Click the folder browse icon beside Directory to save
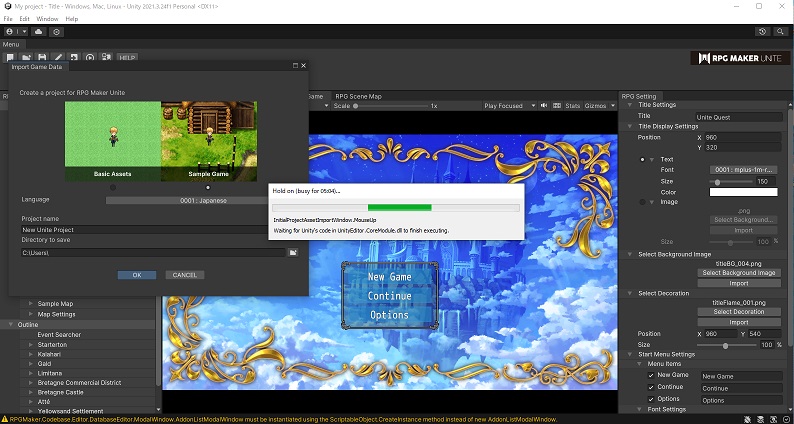794x424 pixels. (293, 252)
